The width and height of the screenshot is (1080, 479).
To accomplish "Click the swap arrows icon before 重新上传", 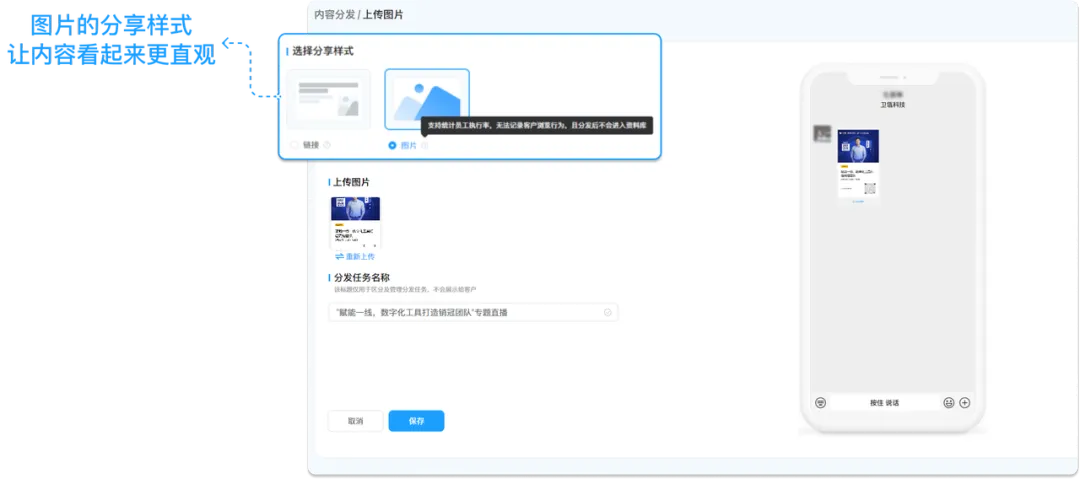I will [x=339, y=257].
